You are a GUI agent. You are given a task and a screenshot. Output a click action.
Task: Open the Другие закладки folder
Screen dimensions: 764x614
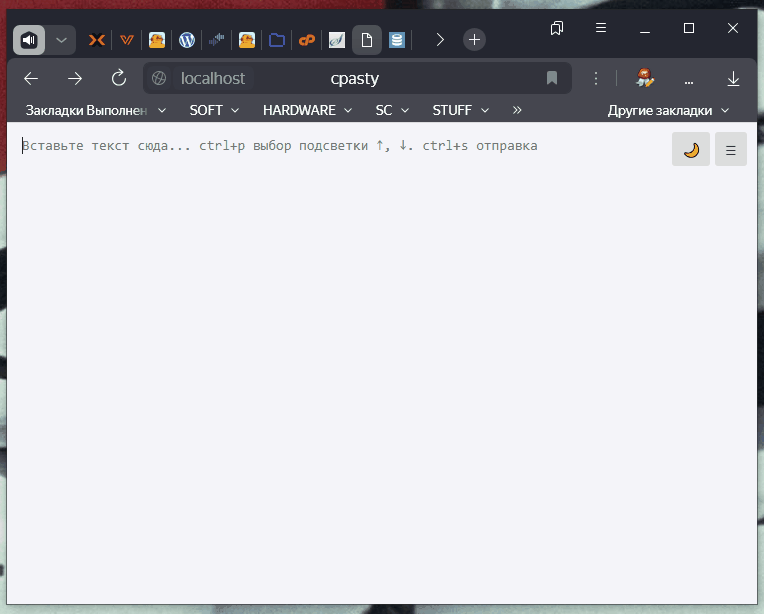click(668, 111)
